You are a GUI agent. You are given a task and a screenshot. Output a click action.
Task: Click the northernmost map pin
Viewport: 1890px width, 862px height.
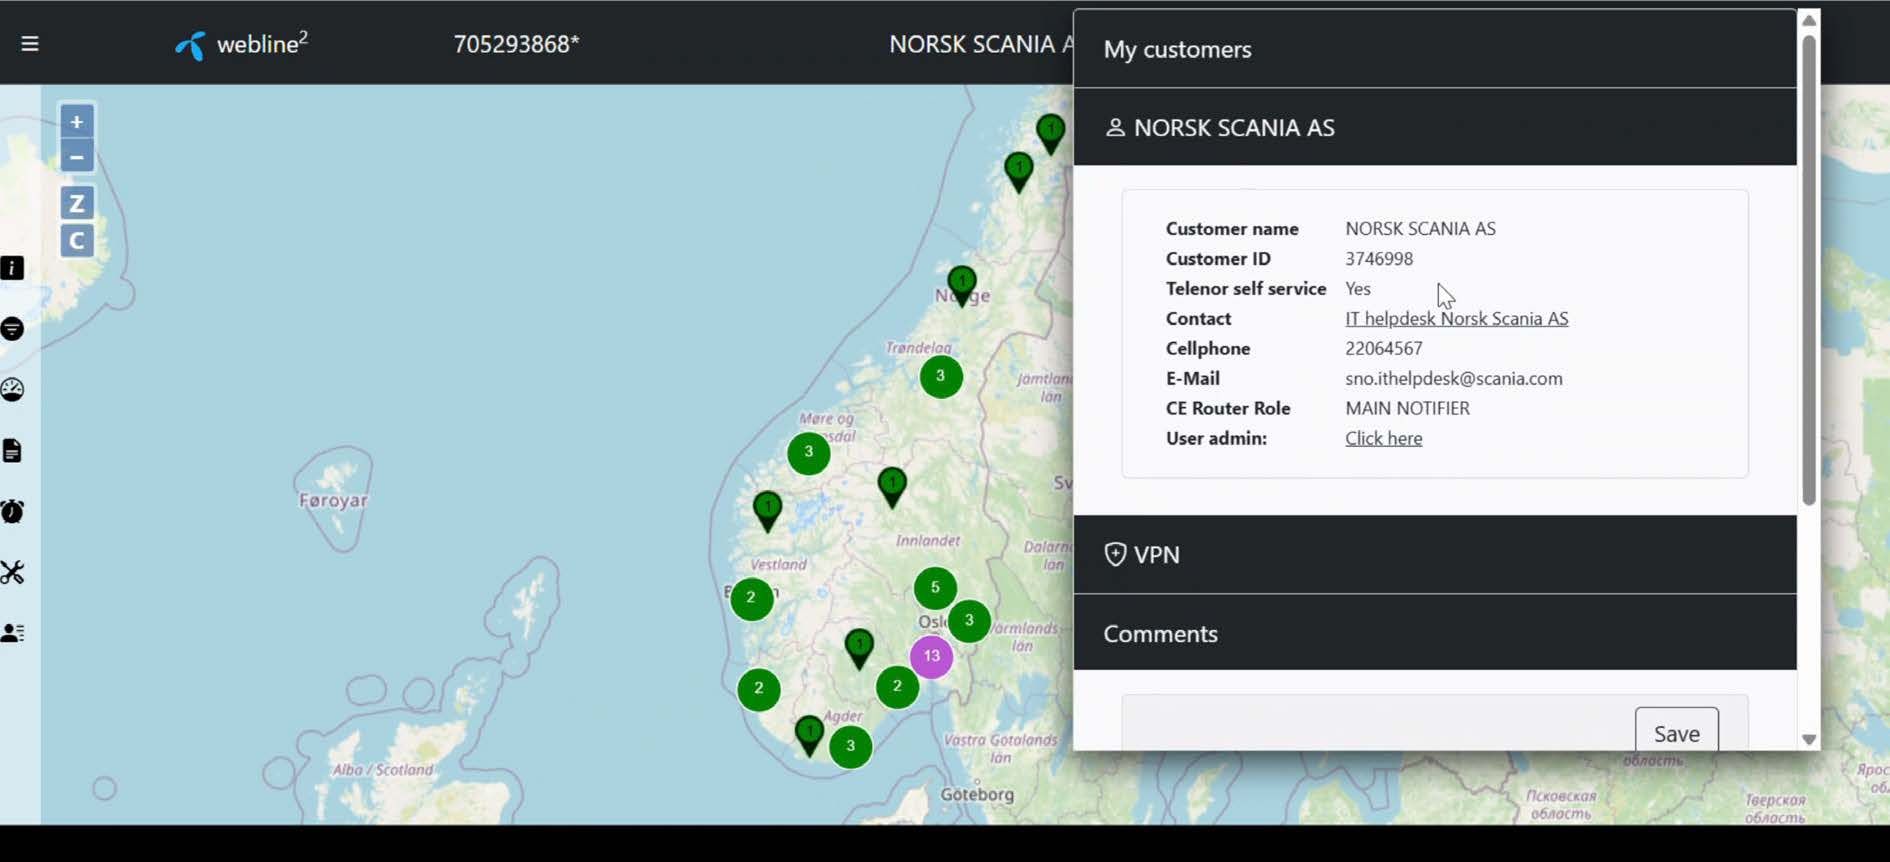pos(1050,133)
